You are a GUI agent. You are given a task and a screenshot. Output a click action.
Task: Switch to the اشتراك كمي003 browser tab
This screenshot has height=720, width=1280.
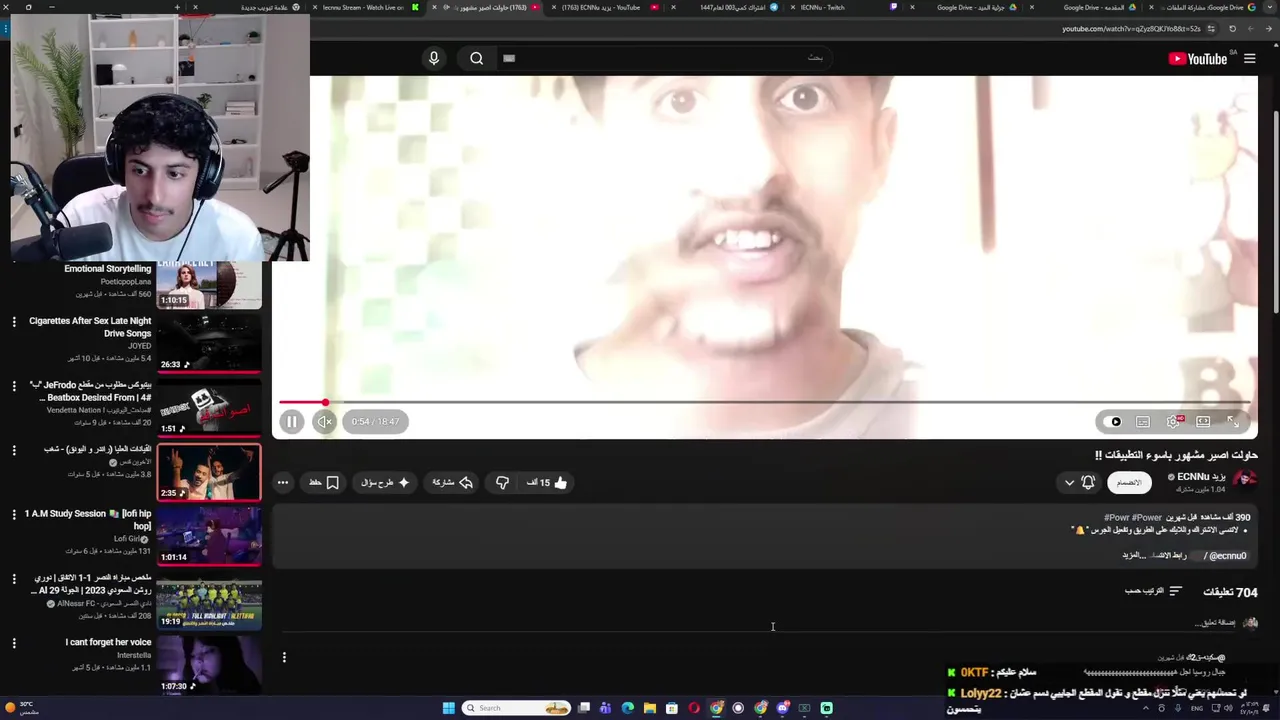(x=725, y=7)
